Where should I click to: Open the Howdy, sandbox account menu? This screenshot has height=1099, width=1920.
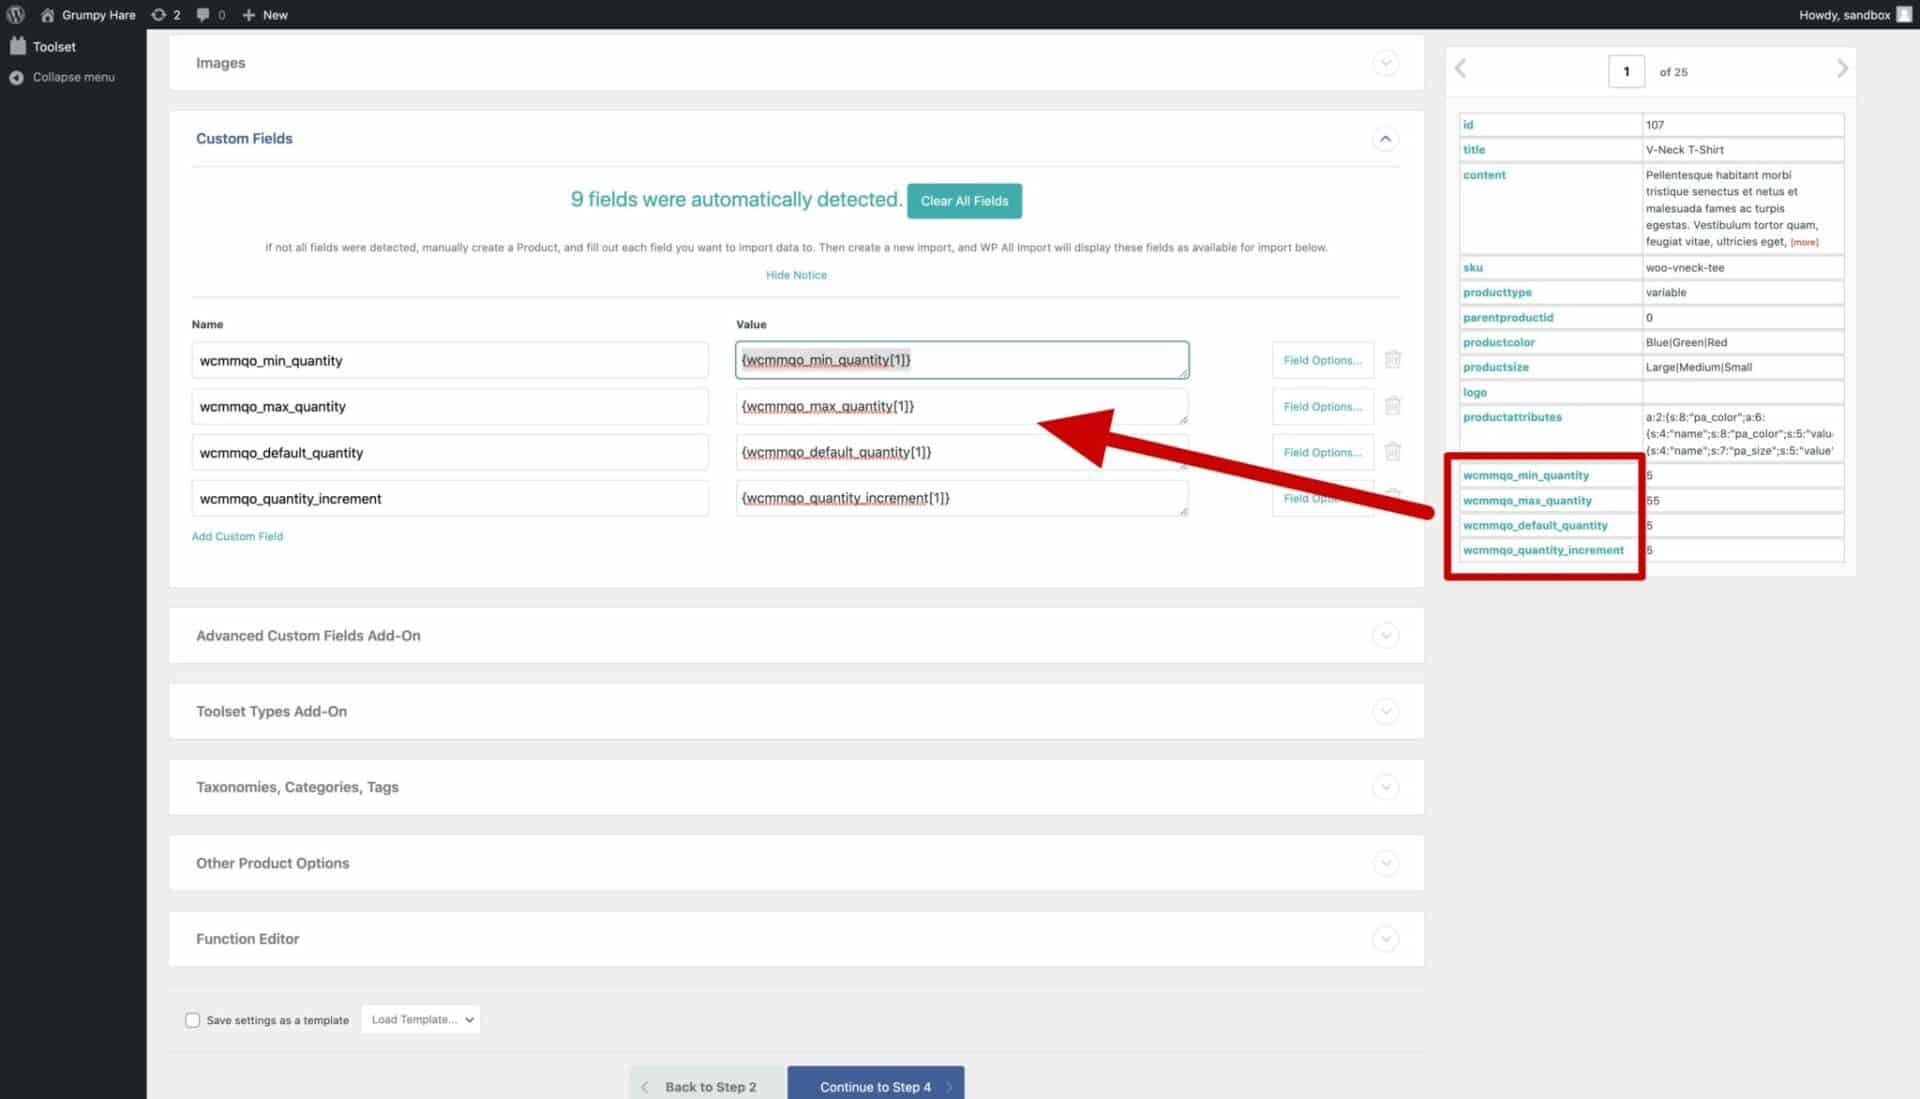point(1846,14)
